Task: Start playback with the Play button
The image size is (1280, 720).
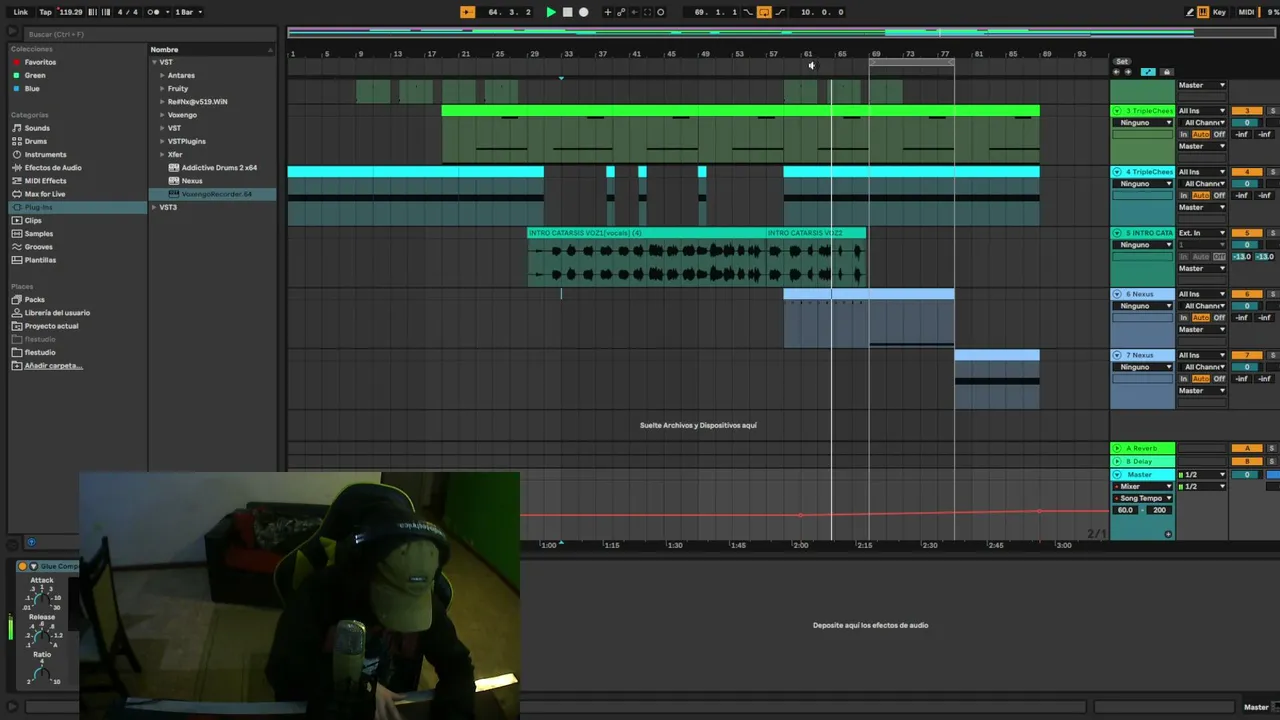Action: coord(551,12)
